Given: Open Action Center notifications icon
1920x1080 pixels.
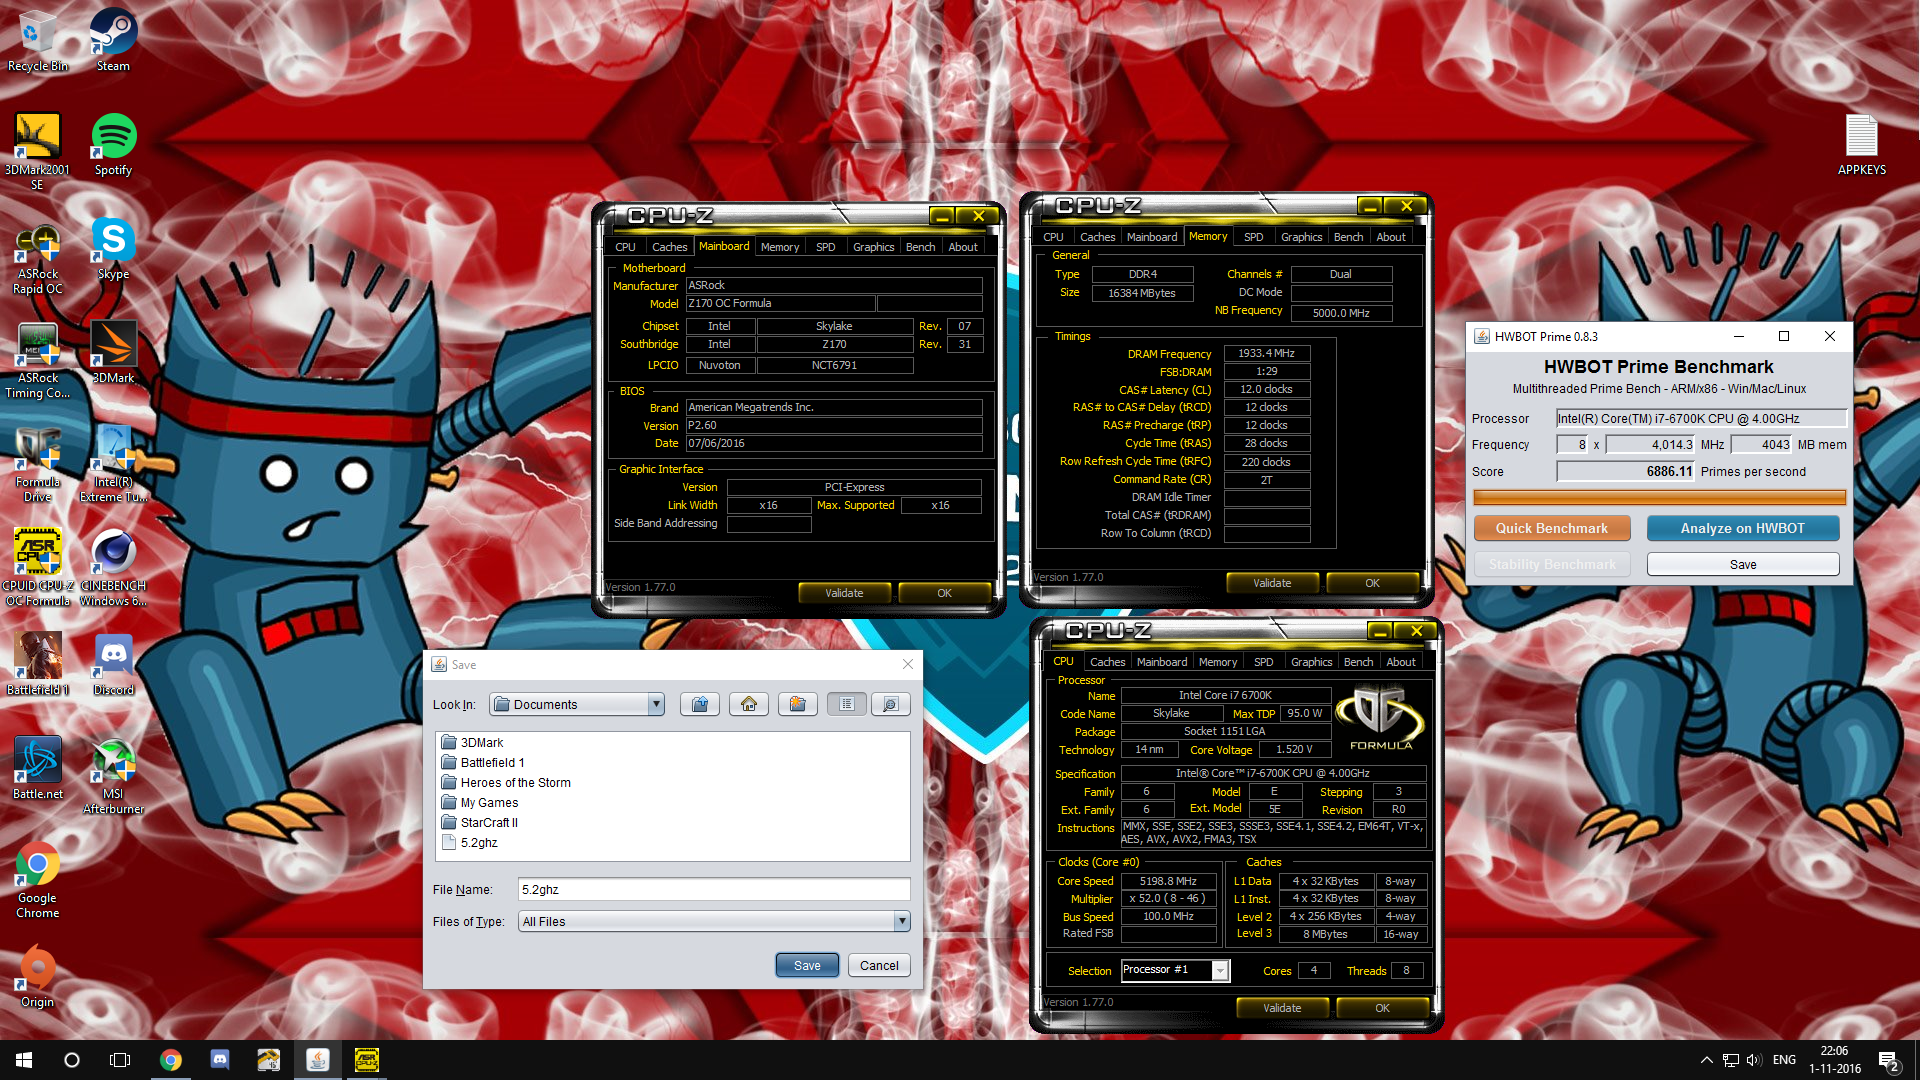Looking at the screenshot, I should click(1889, 1060).
